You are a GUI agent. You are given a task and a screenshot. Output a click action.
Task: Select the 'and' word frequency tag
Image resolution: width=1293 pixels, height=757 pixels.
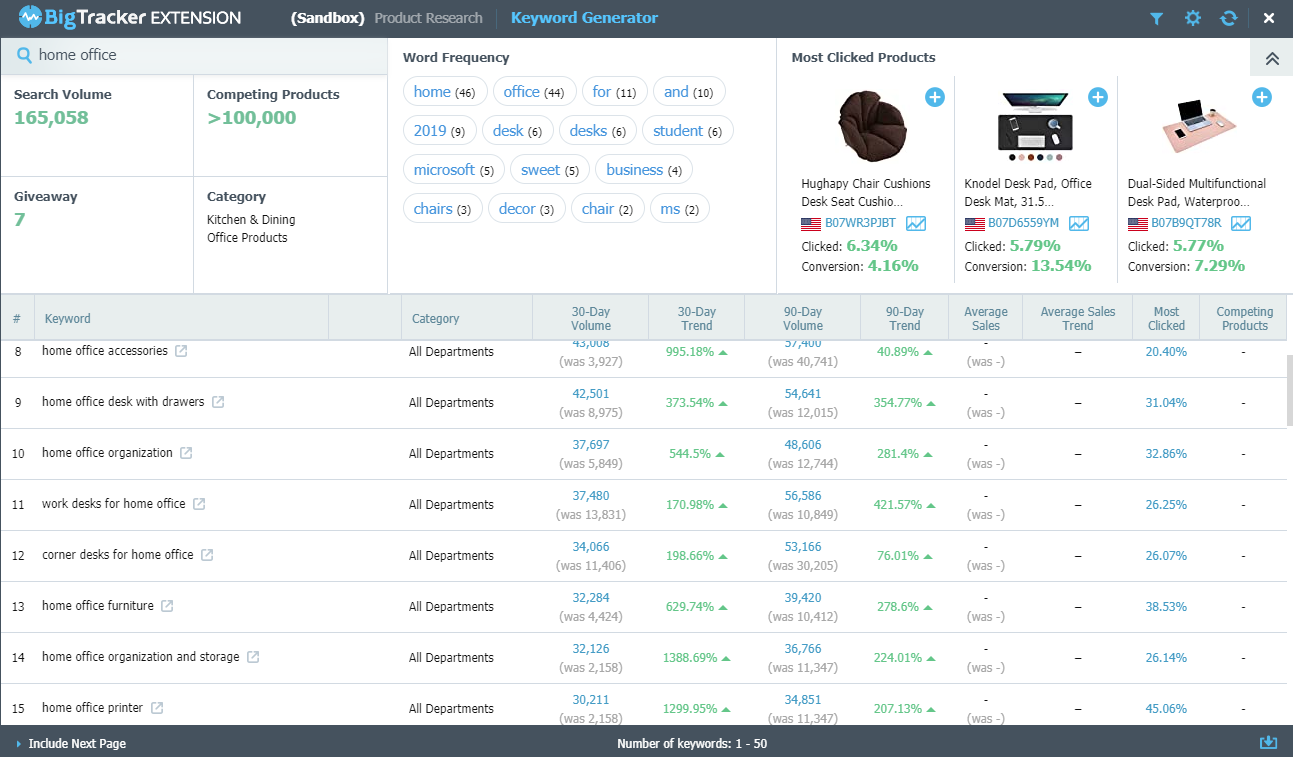coord(689,92)
